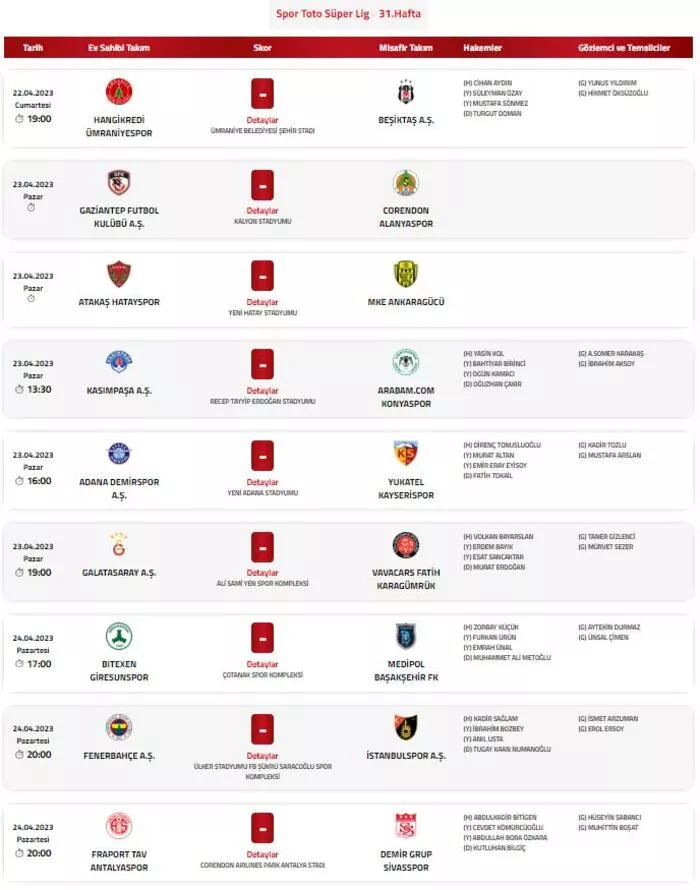Select the 31.Hafta week heading
Image resolution: width=700 pixels, height=890 pixels.
click(x=399, y=14)
